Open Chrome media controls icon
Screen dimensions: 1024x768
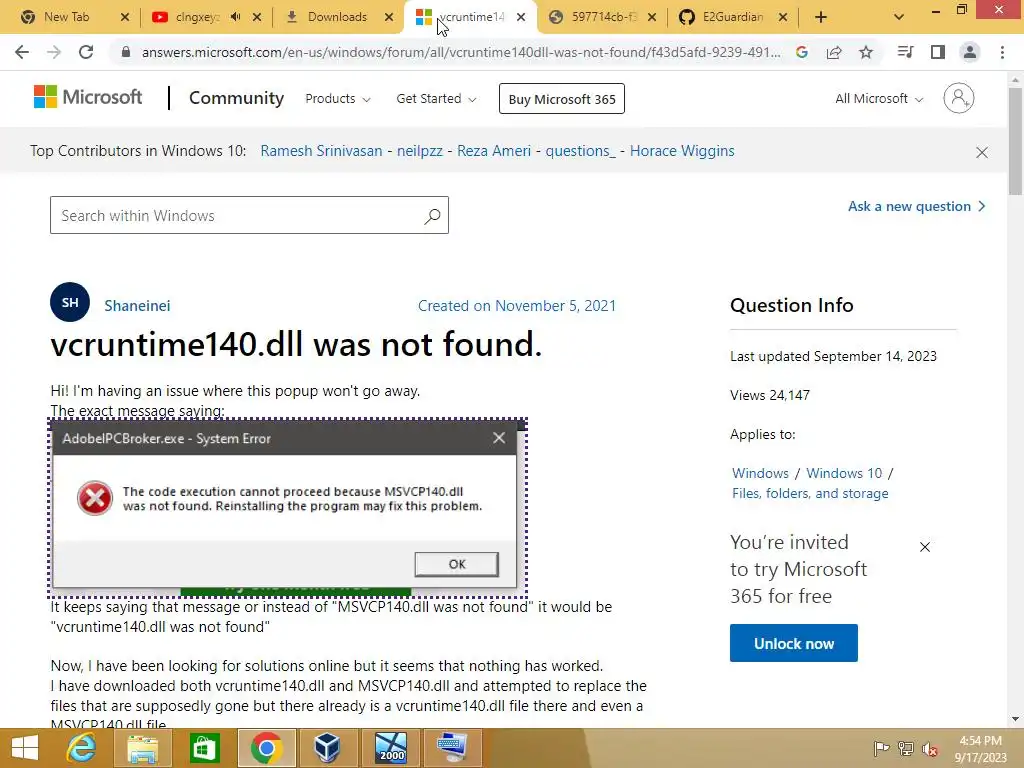905,52
